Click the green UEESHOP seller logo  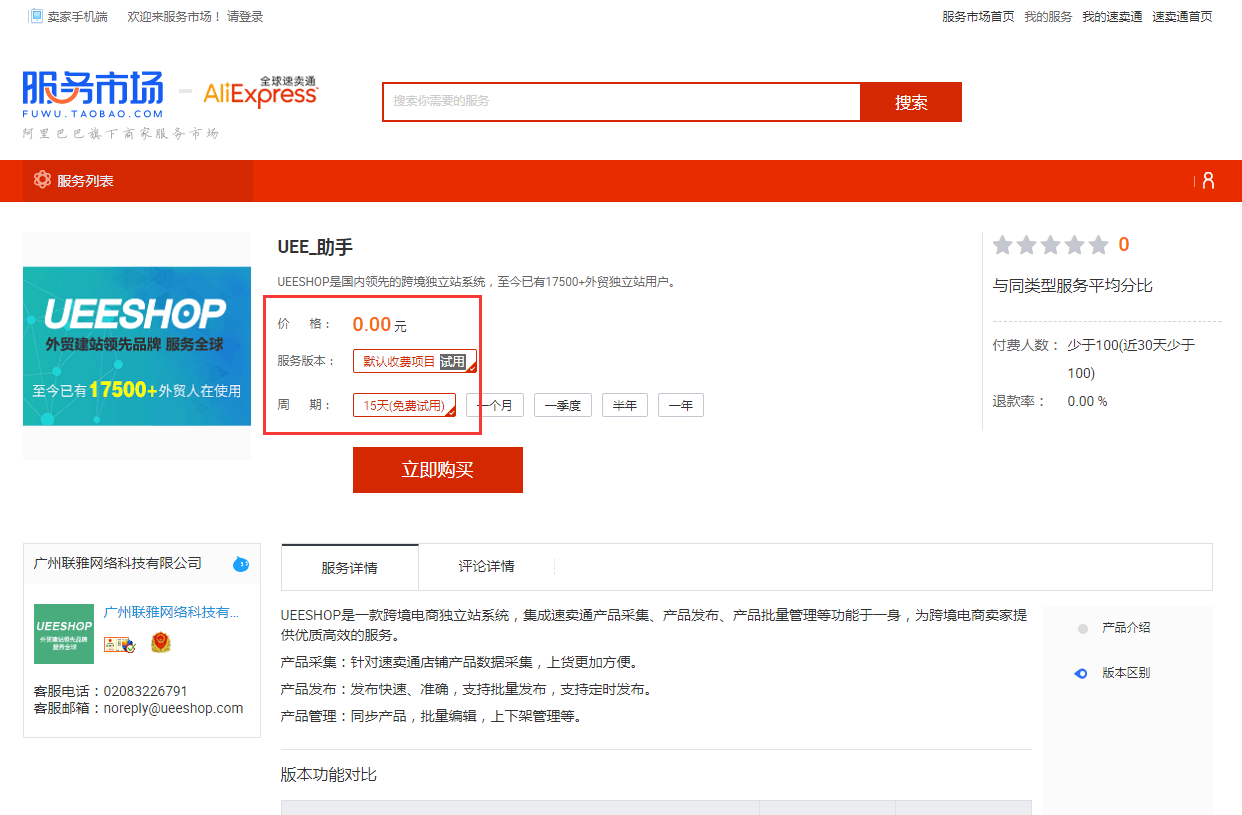click(x=64, y=634)
